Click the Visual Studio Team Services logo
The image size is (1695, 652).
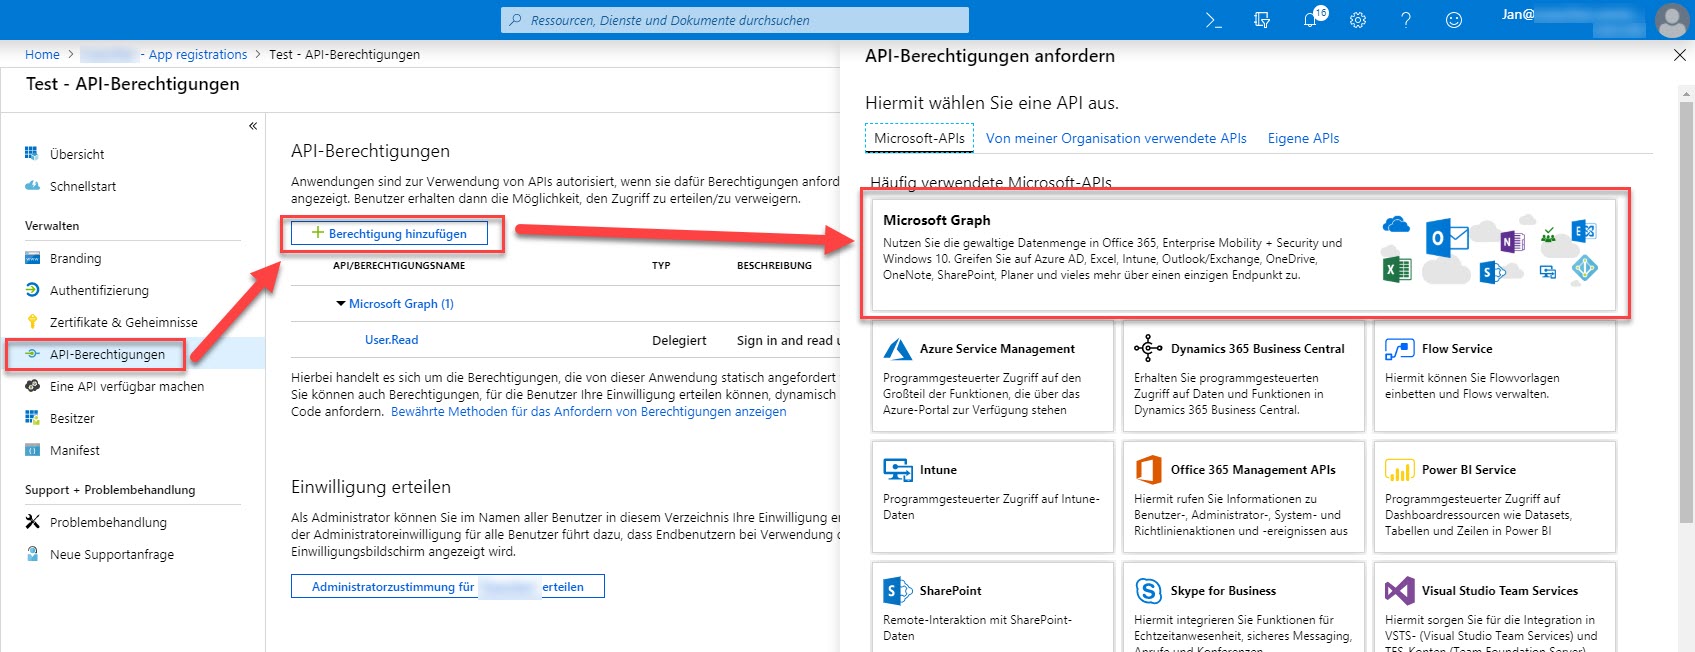[1399, 591]
